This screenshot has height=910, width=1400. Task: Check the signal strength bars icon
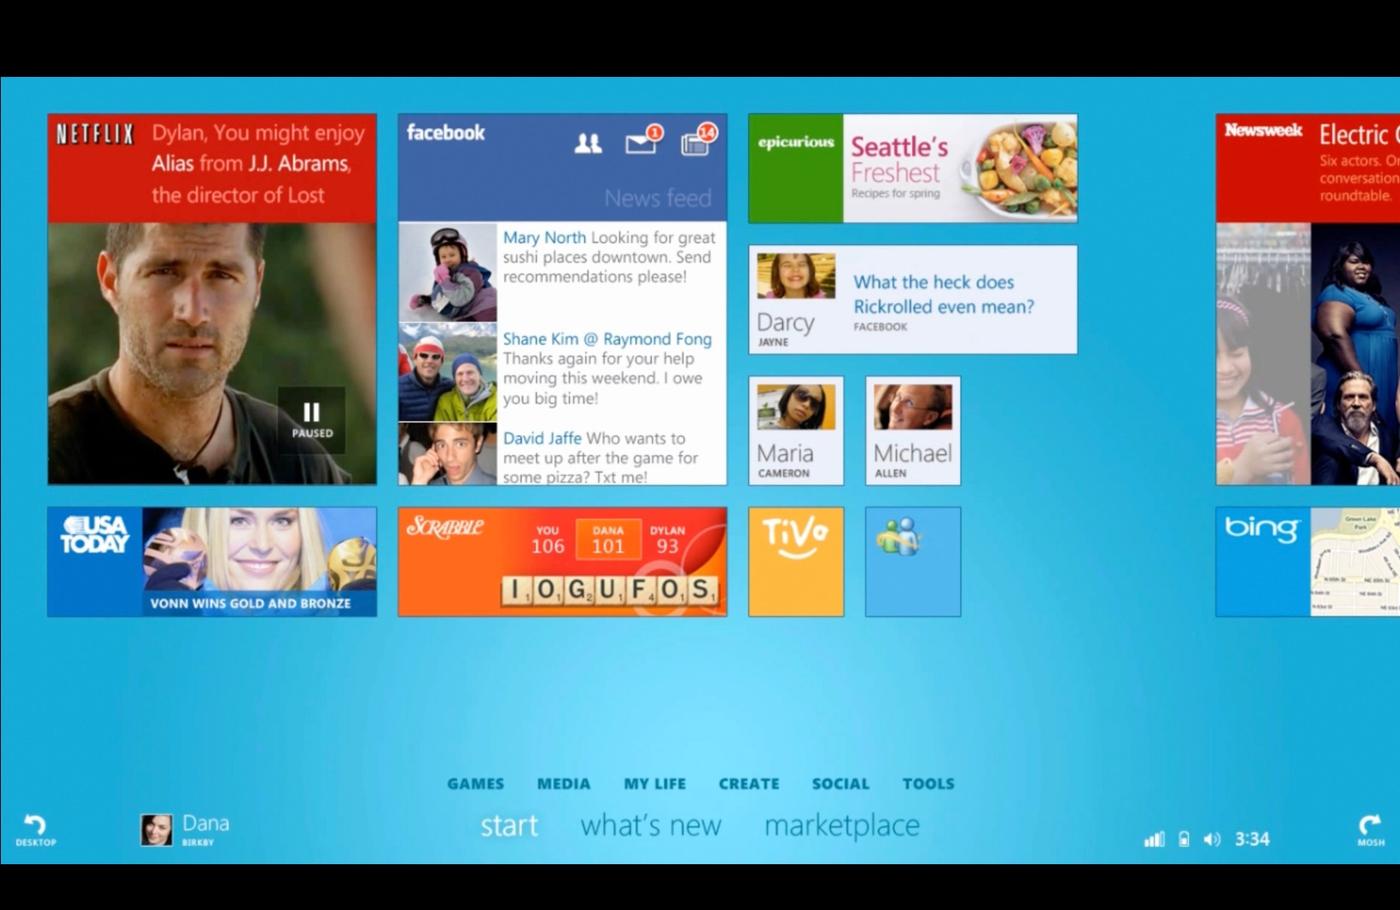[1155, 839]
